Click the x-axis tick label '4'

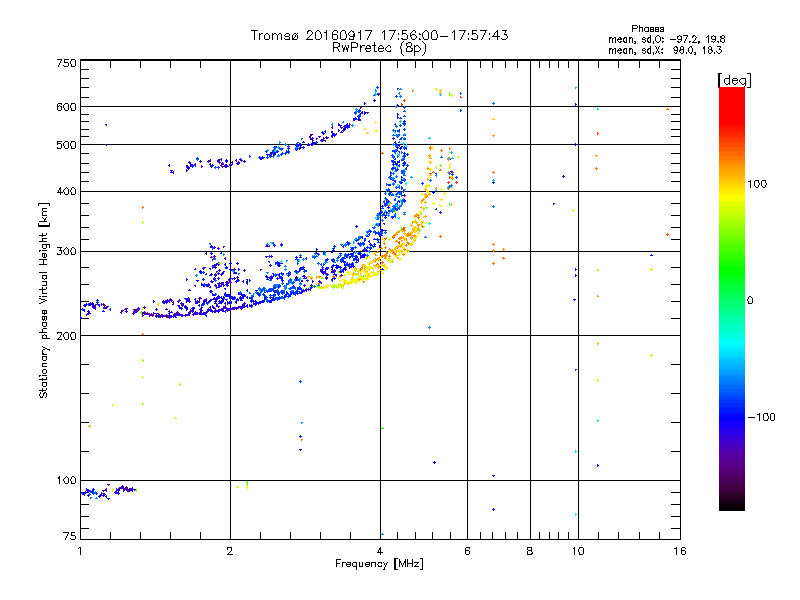380,551
